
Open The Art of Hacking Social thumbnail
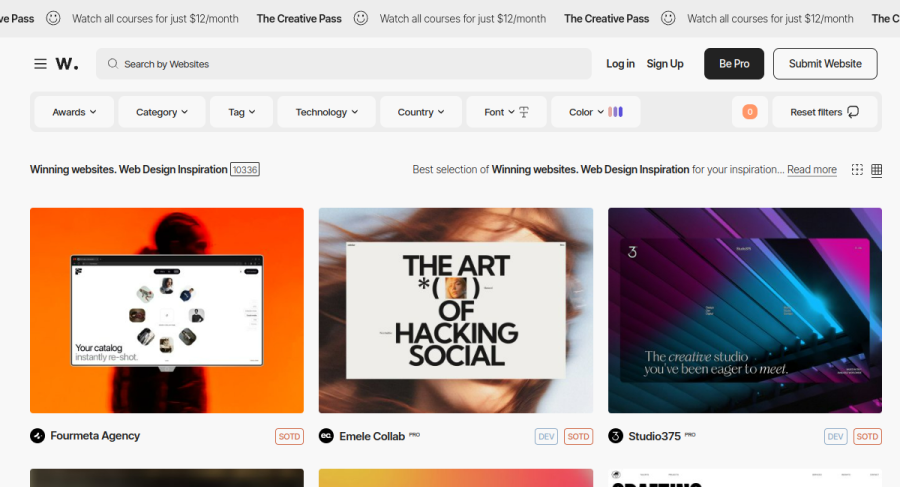tap(456, 310)
